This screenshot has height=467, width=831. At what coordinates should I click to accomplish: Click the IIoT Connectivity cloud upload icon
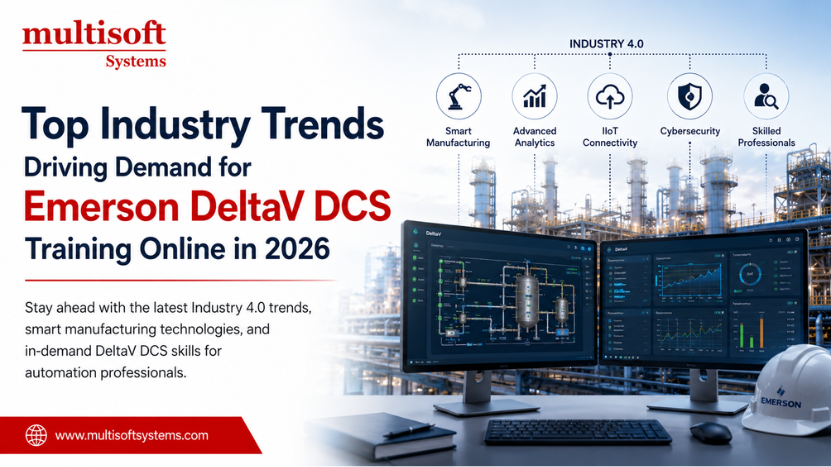[x=610, y=96]
